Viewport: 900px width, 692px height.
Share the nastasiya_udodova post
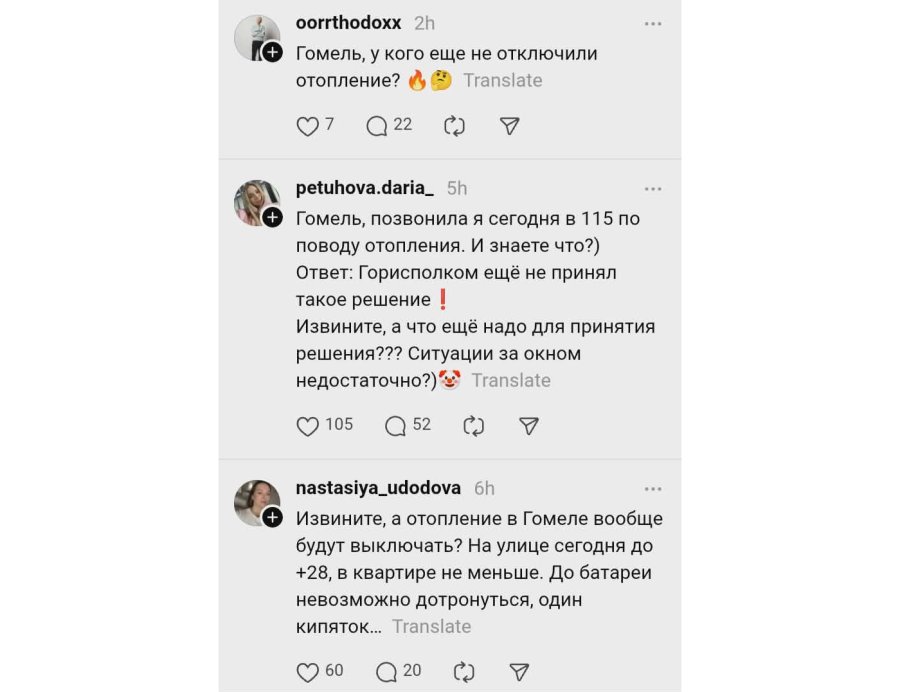point(519,672)
